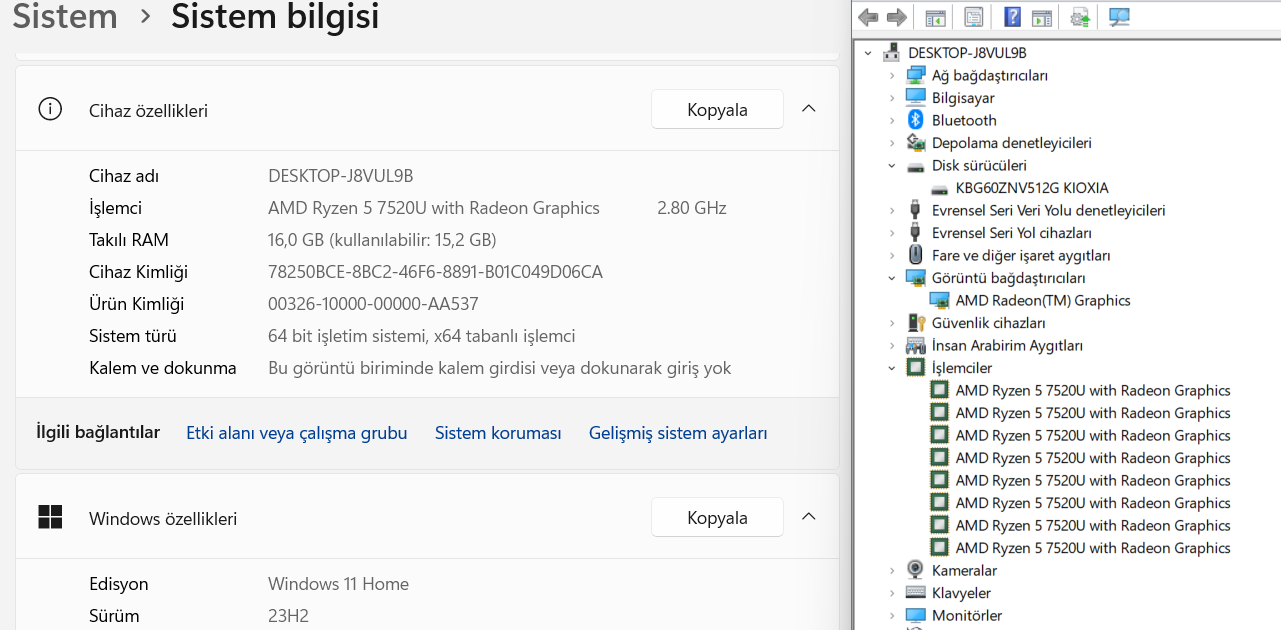Open Gelişmiş sistem ayarları link
This screenshot has width=1281, height=630.
(678, 433)
